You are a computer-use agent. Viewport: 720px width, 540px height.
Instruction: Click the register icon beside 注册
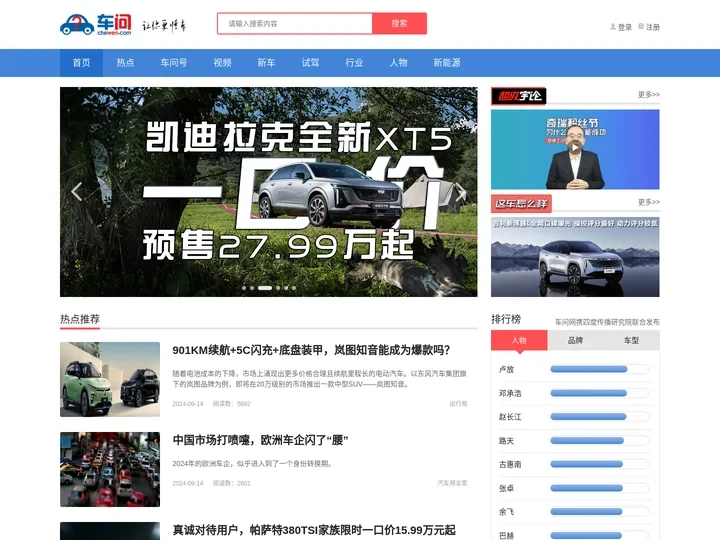tap(641, 27)
